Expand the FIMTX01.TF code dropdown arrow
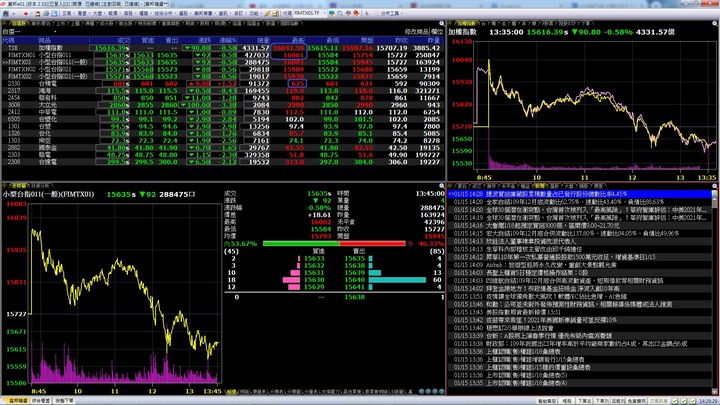Viewport: 720px width, 405px height. [323, 13]
